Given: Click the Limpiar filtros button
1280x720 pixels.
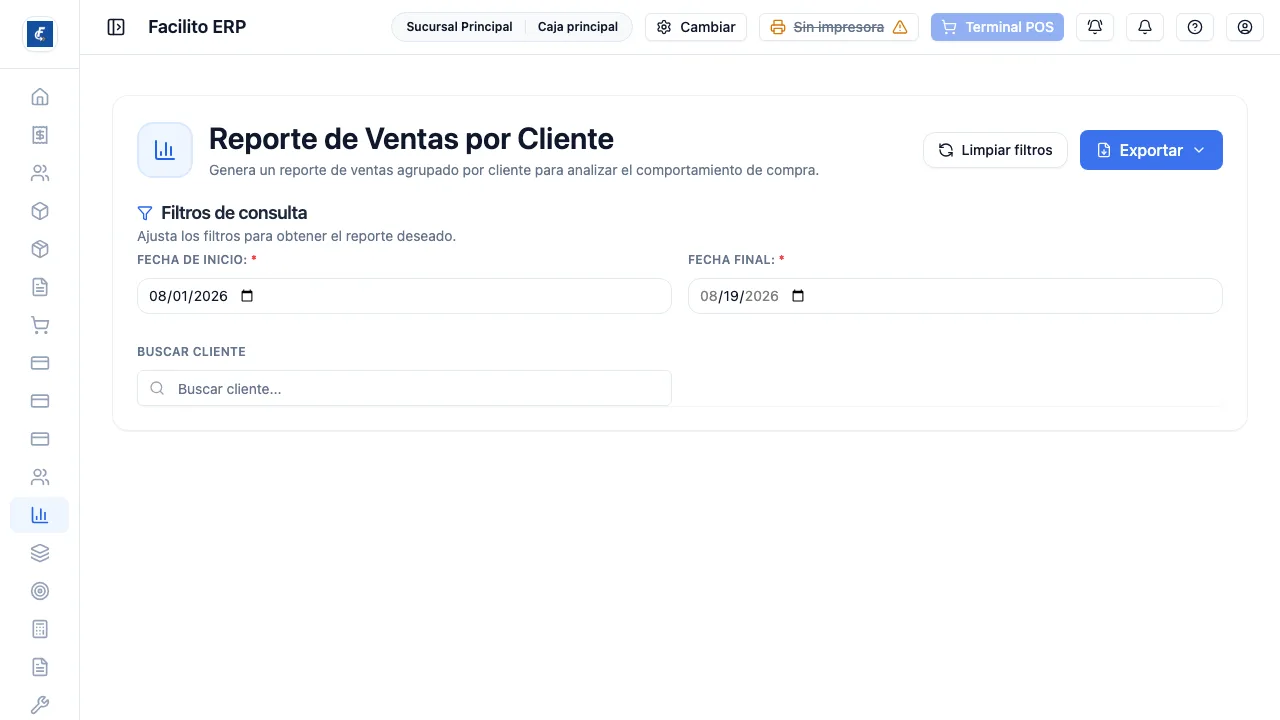Looking at the screenshot, I should coord(995,150).
